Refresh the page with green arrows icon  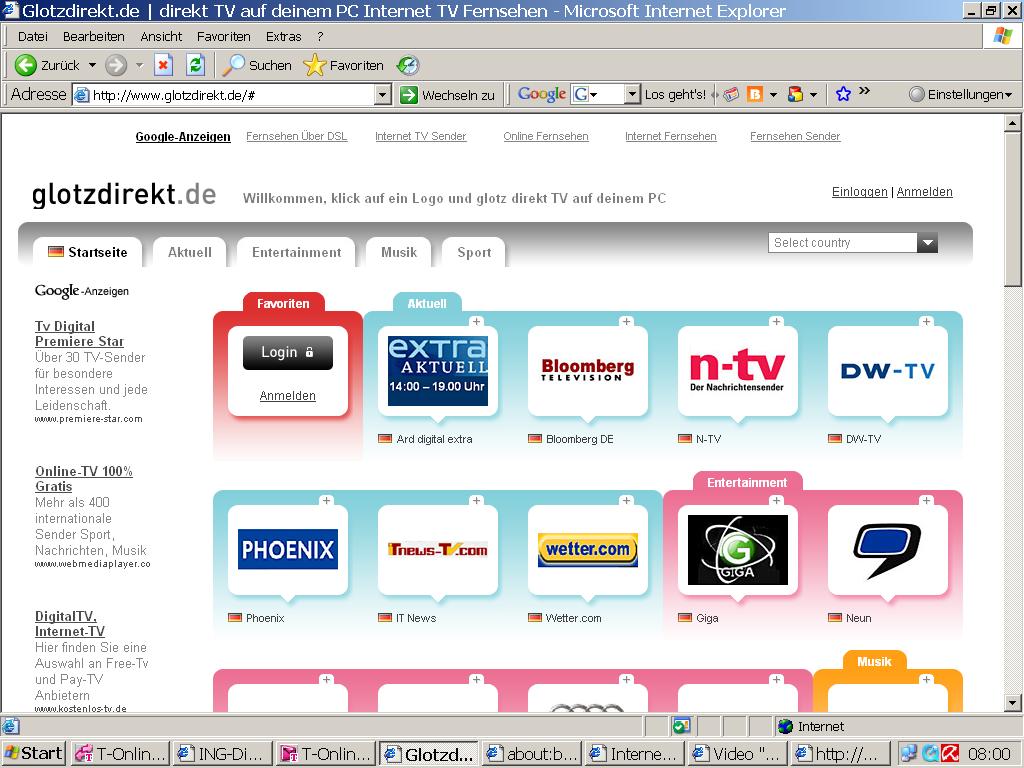pos(195,65)
